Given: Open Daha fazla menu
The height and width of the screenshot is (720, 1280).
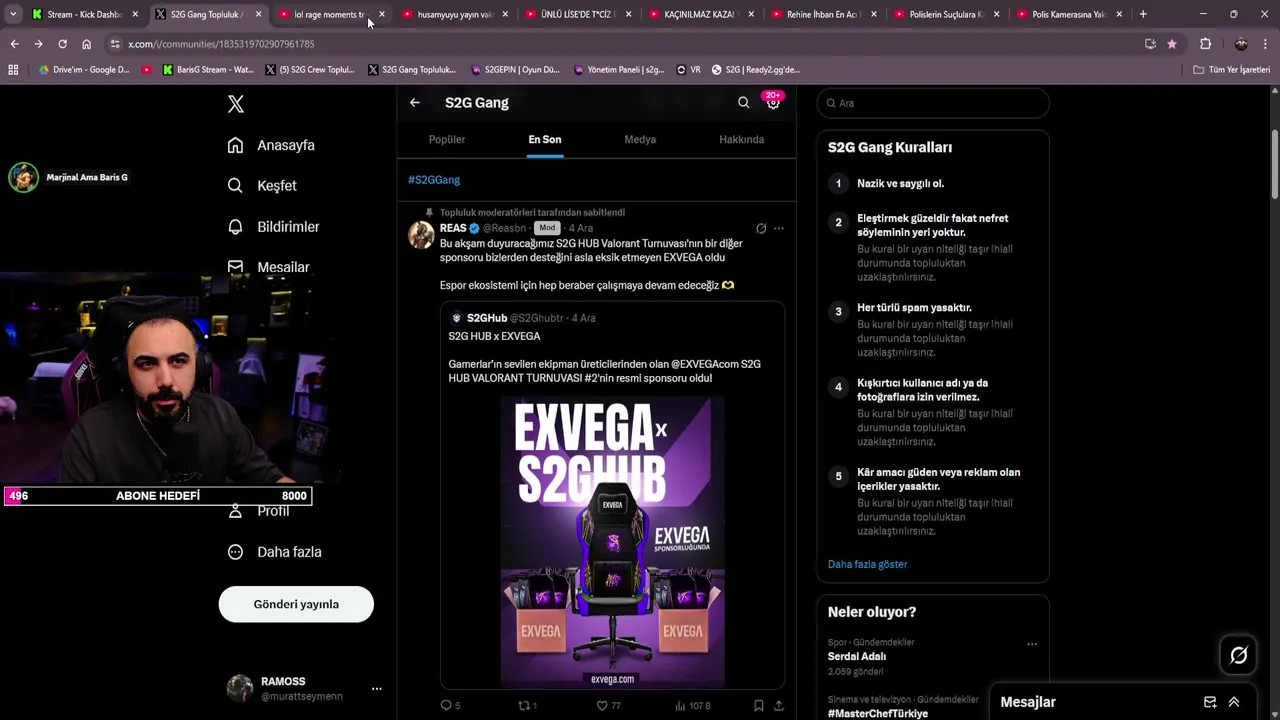Looking at the screenshot, I should click(274, 552).
